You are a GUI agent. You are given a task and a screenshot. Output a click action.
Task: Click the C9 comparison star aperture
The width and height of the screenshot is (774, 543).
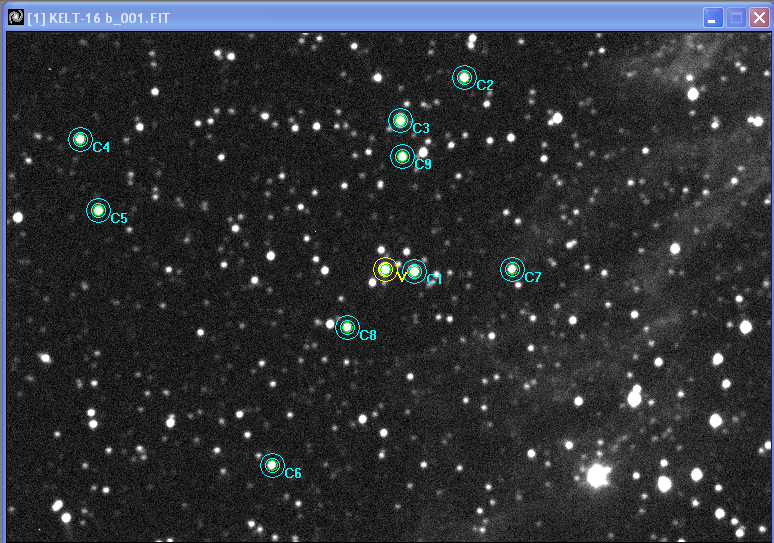tap(402, 156)
